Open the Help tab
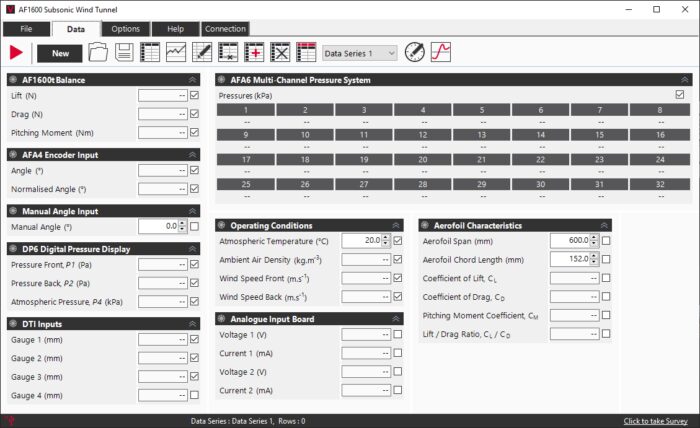 (175, 29)
